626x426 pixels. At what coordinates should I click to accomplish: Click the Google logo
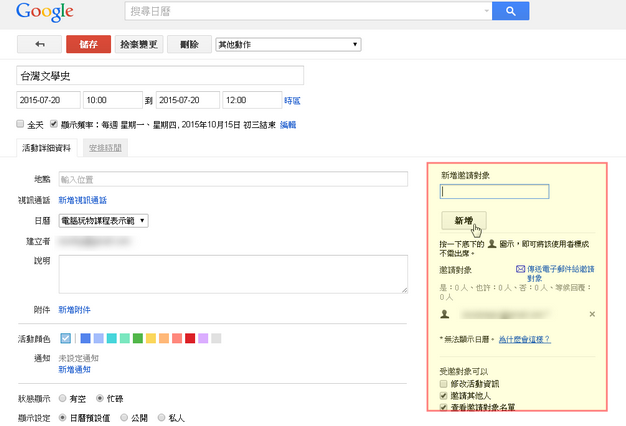[x=45, y=14]
